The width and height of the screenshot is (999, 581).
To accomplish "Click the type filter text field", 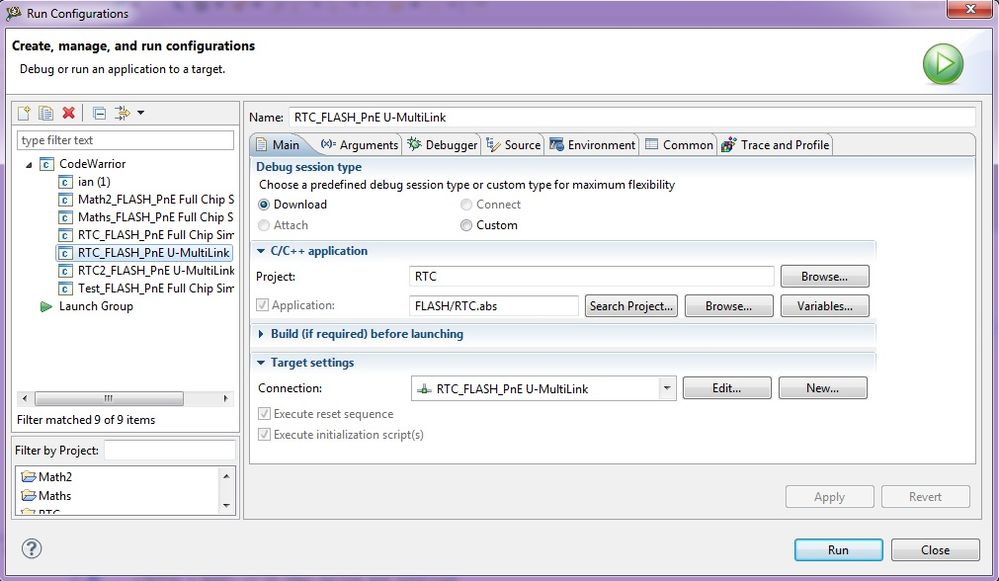I will click(x=126, y=140).
